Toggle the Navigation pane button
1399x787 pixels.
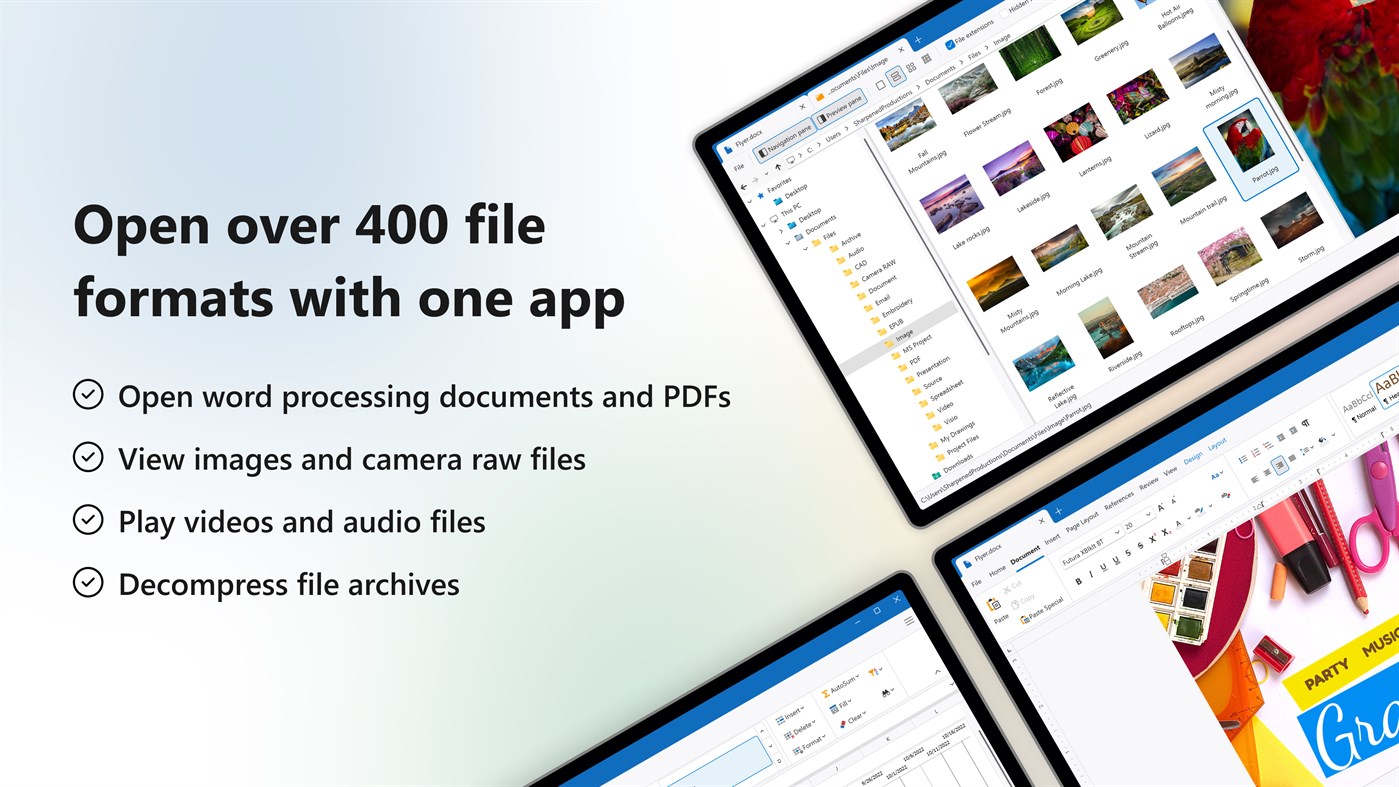785,140
